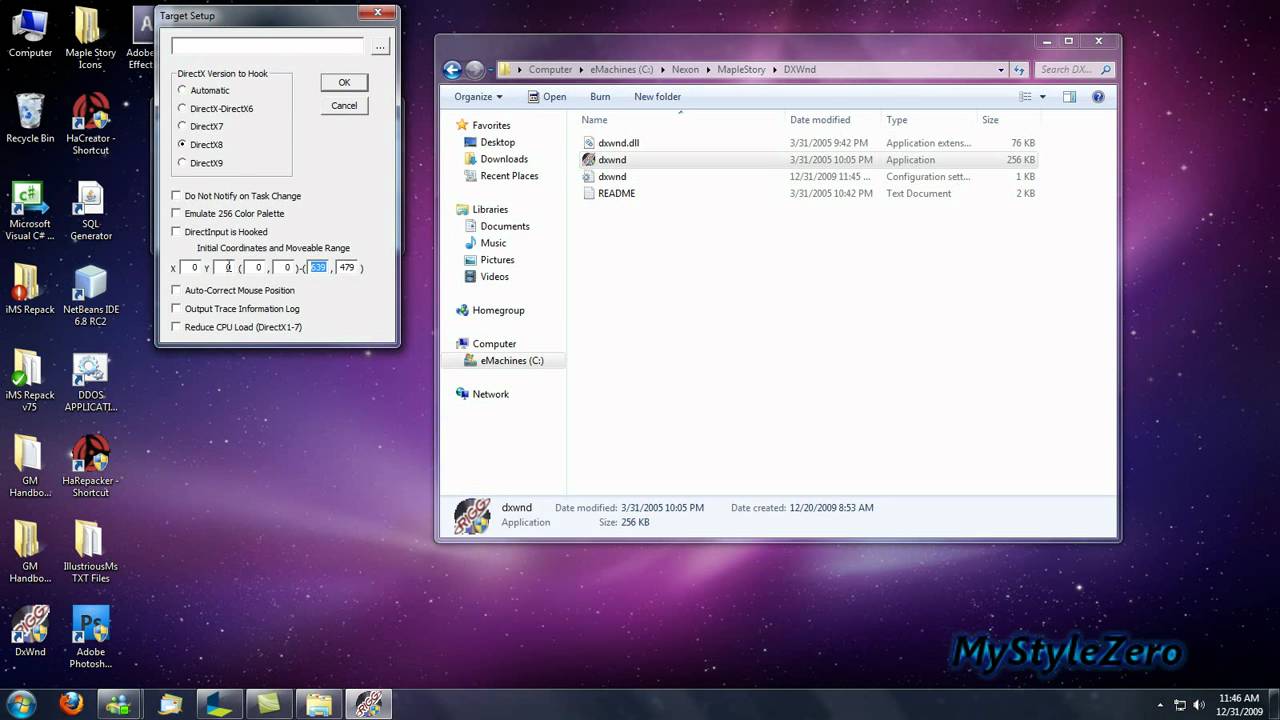Open the Organize dropdown menu
Image resolution: width=1280 pixels, height=720 pixels.
(478, 97)
